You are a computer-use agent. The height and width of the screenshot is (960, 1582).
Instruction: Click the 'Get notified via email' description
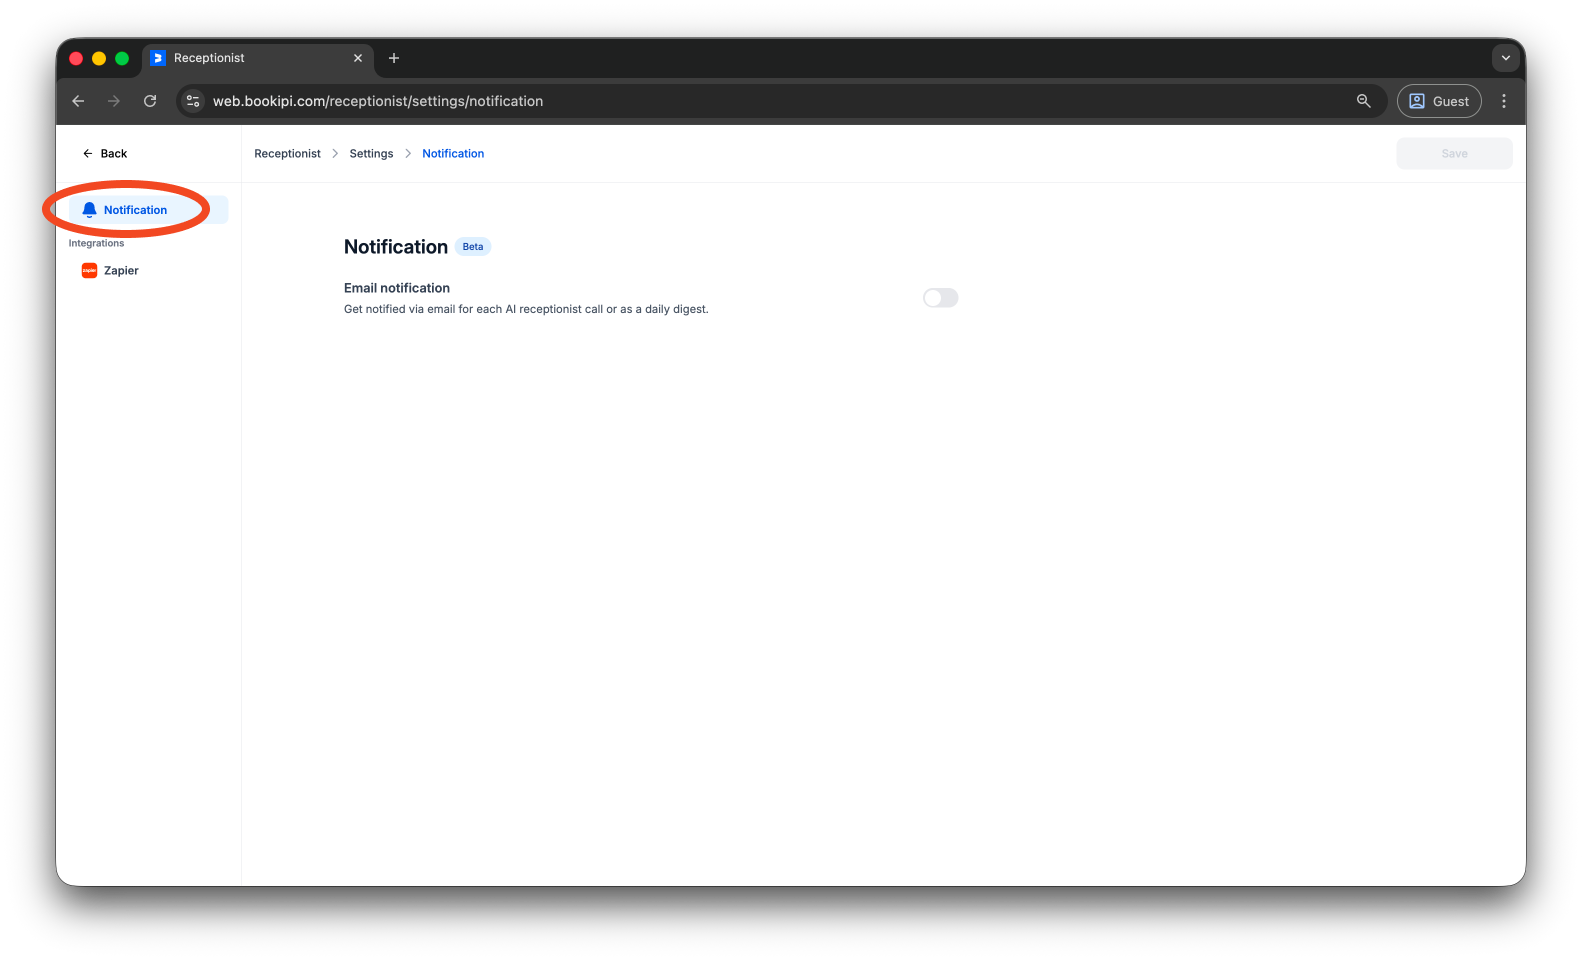[x=526, y=309]
